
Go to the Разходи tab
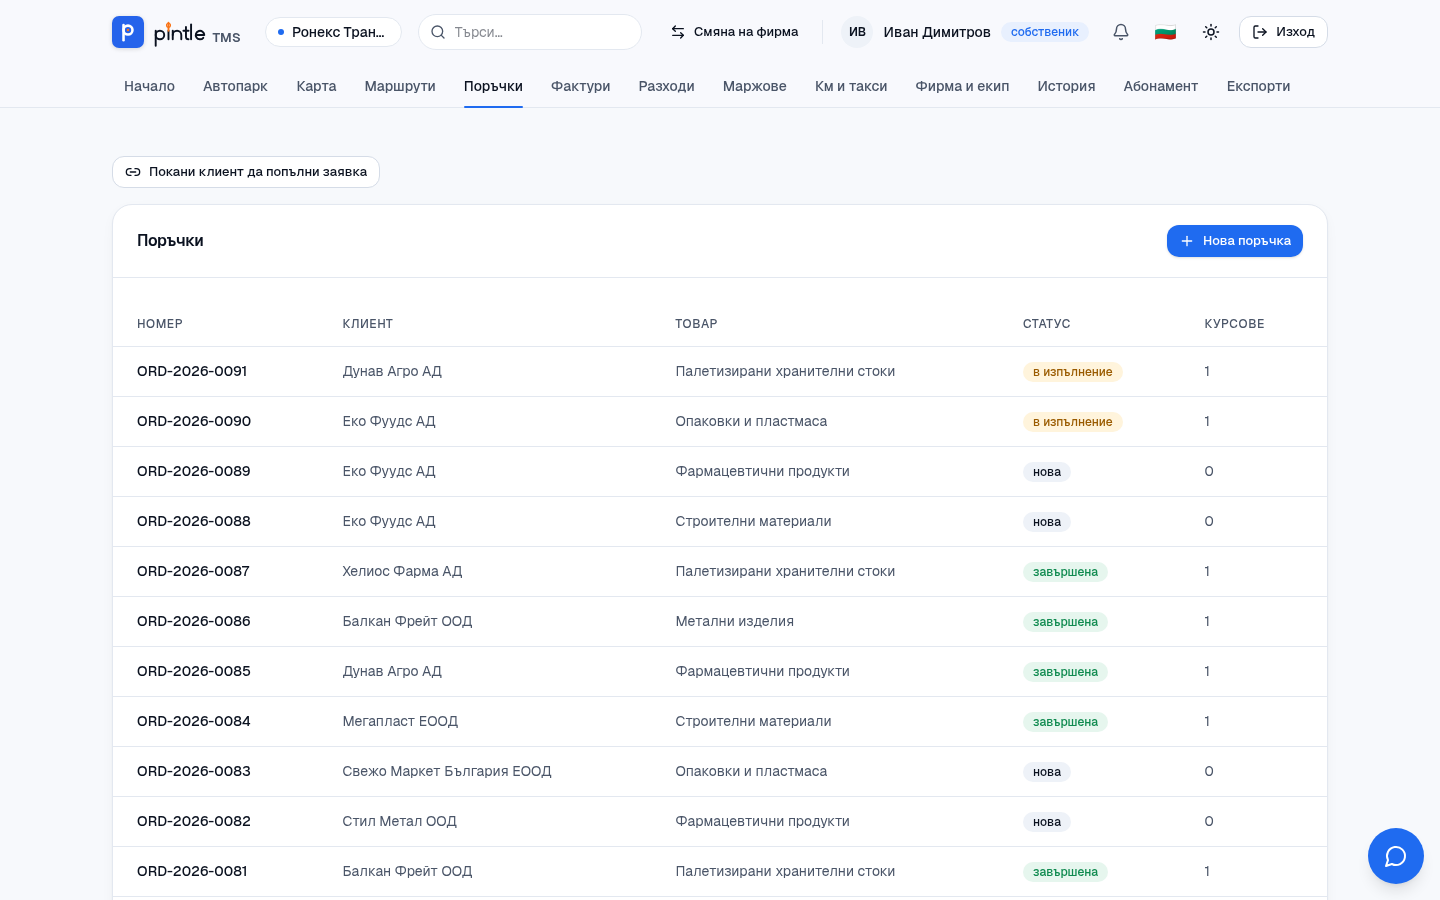tap(667, 86)
